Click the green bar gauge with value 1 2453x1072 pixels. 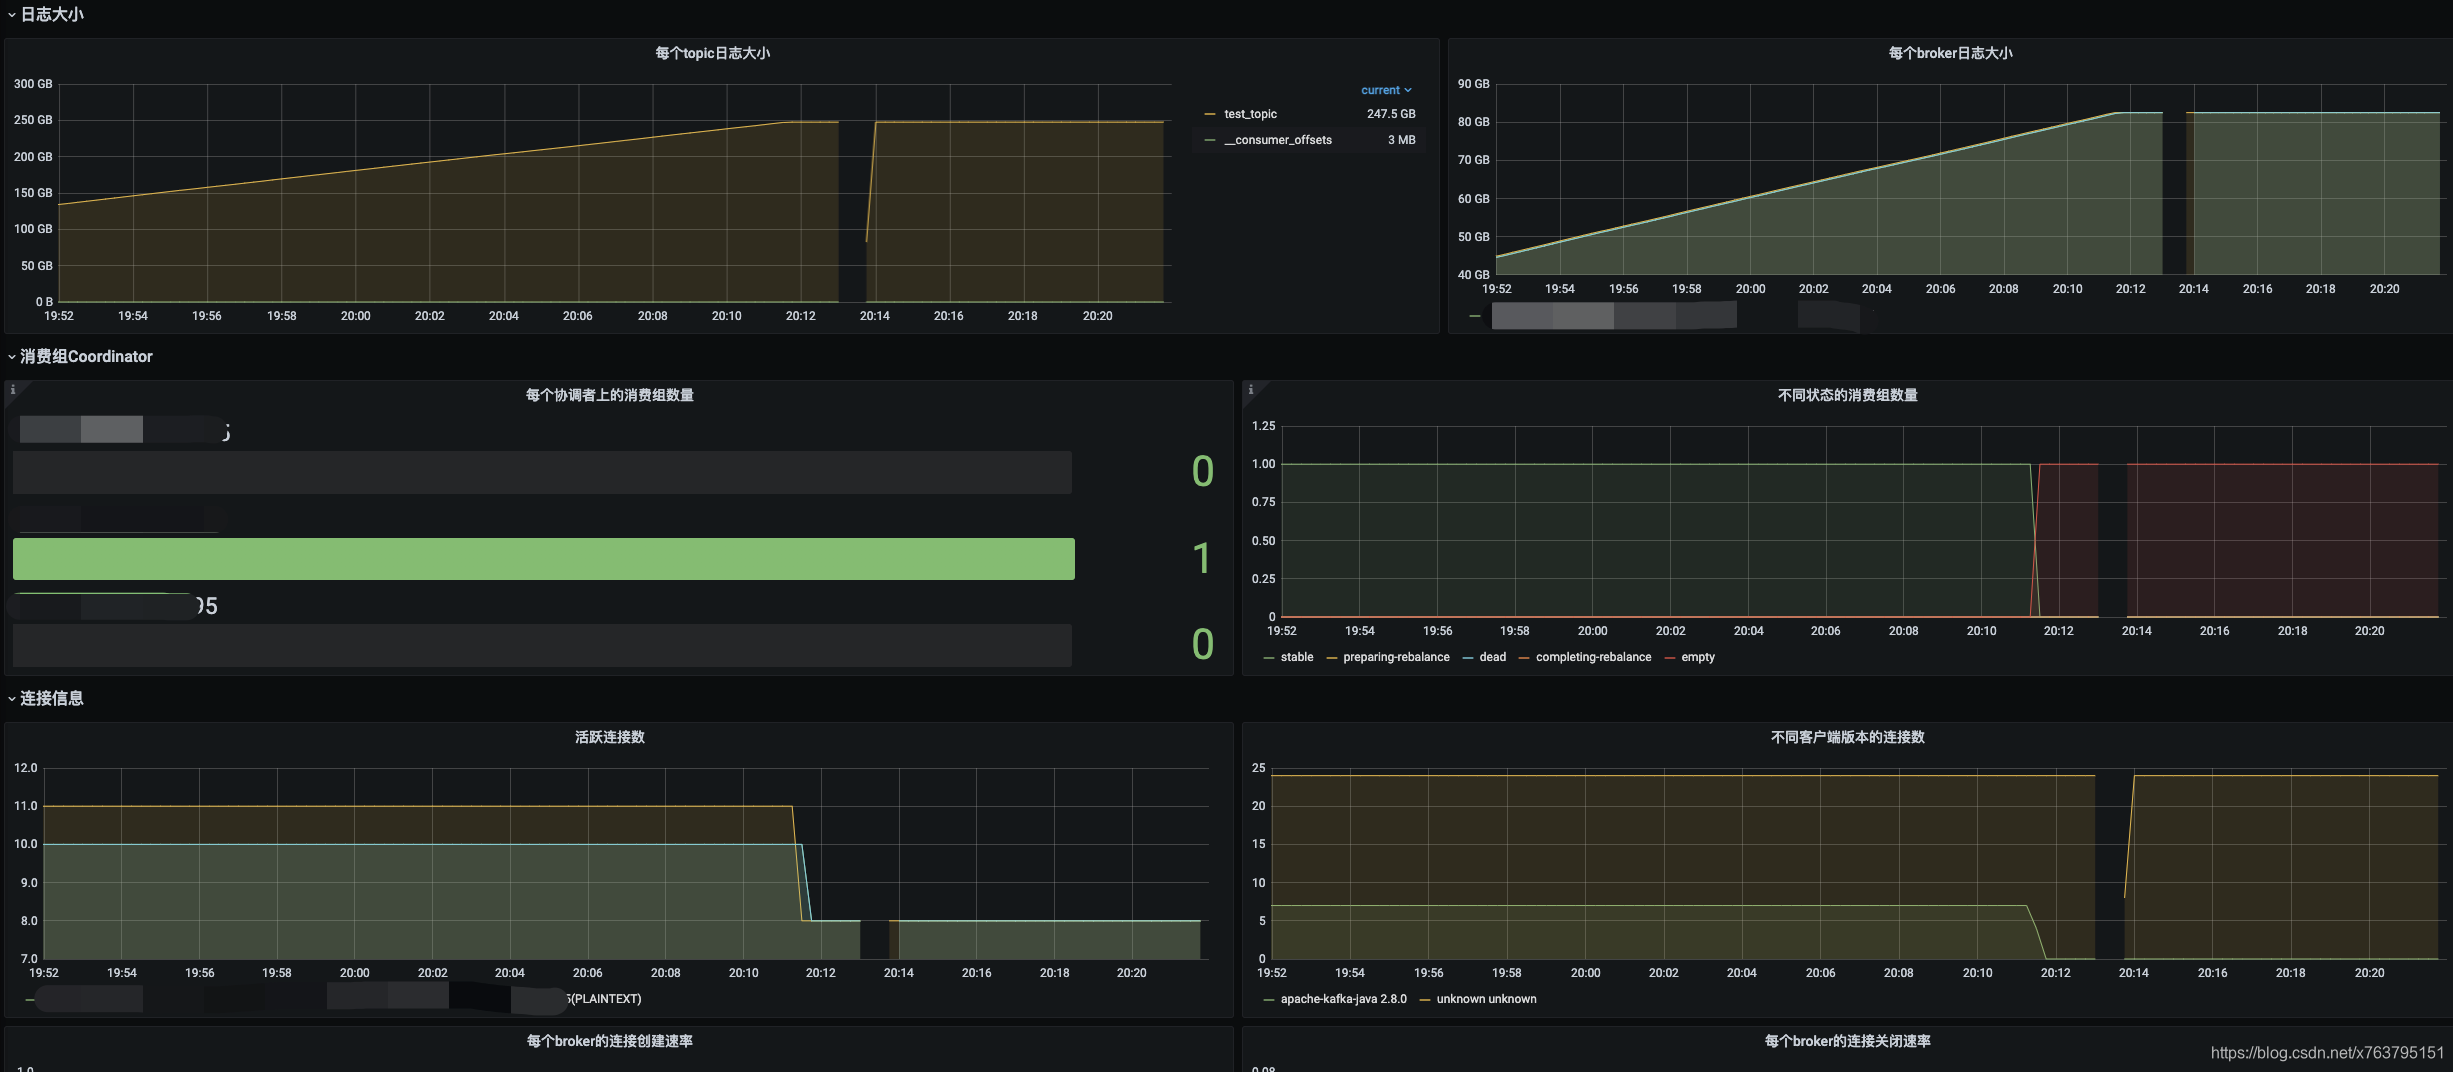(x=544, y=559)
